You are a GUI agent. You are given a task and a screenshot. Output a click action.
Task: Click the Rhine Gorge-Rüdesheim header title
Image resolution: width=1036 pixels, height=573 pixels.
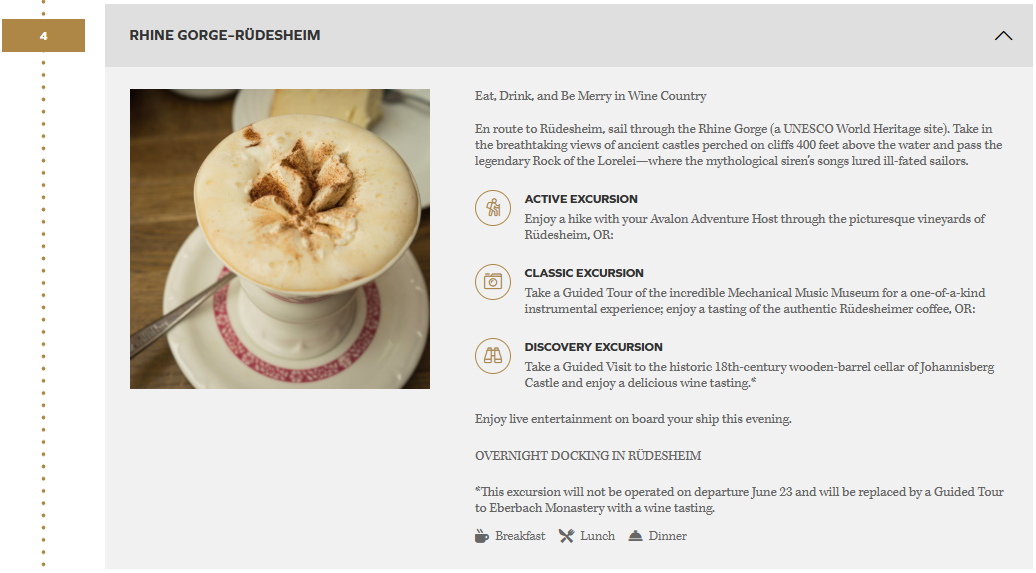coord(225,36)
